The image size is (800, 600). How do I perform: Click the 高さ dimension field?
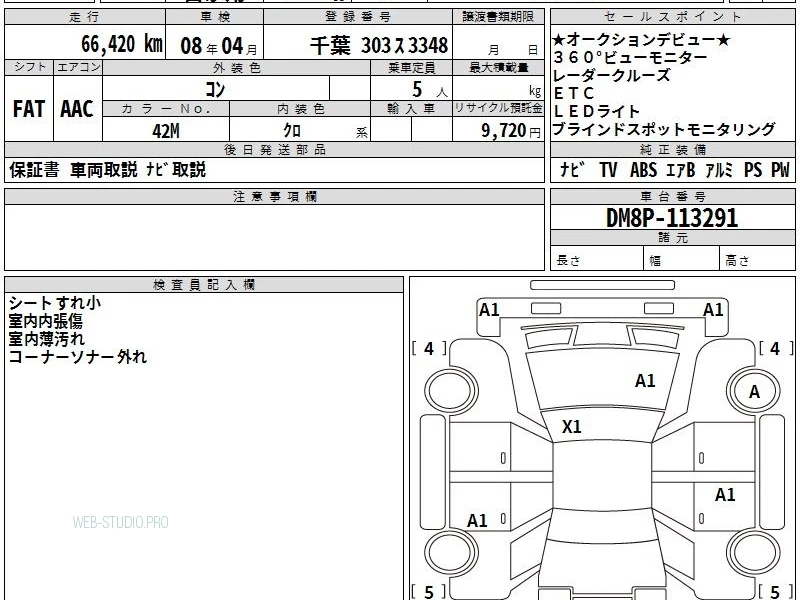758,259
